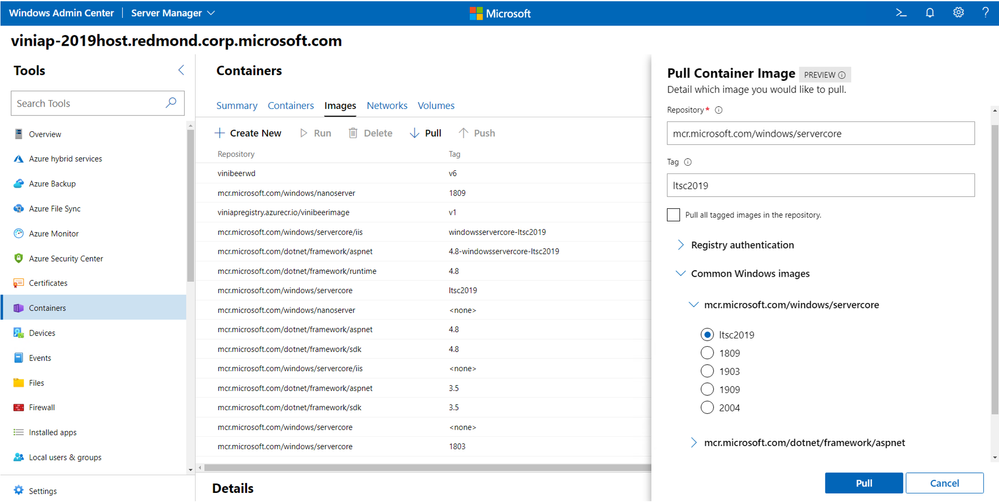Click the blue Pull button

click(864, 483)
